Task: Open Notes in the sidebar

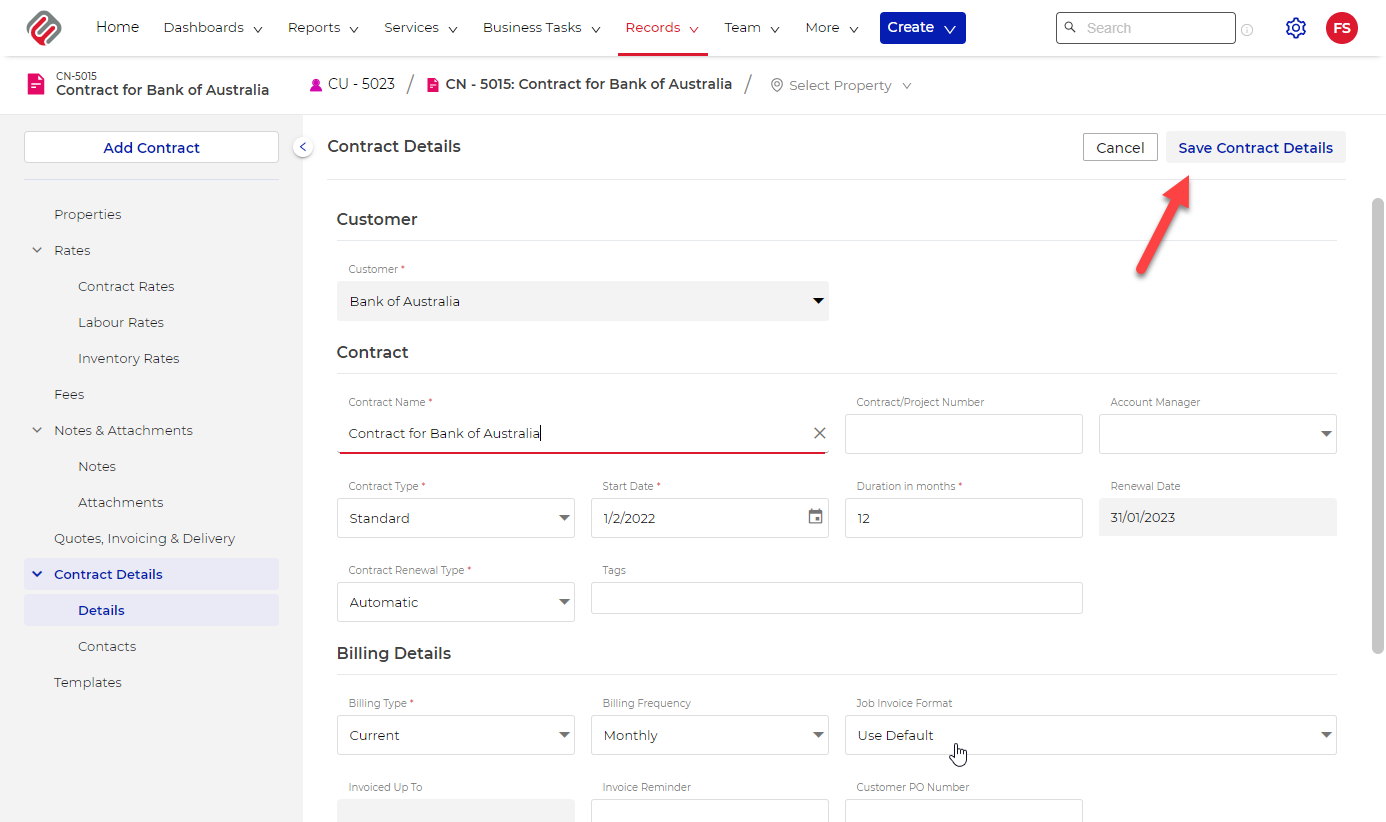Action: coord(97,466)
